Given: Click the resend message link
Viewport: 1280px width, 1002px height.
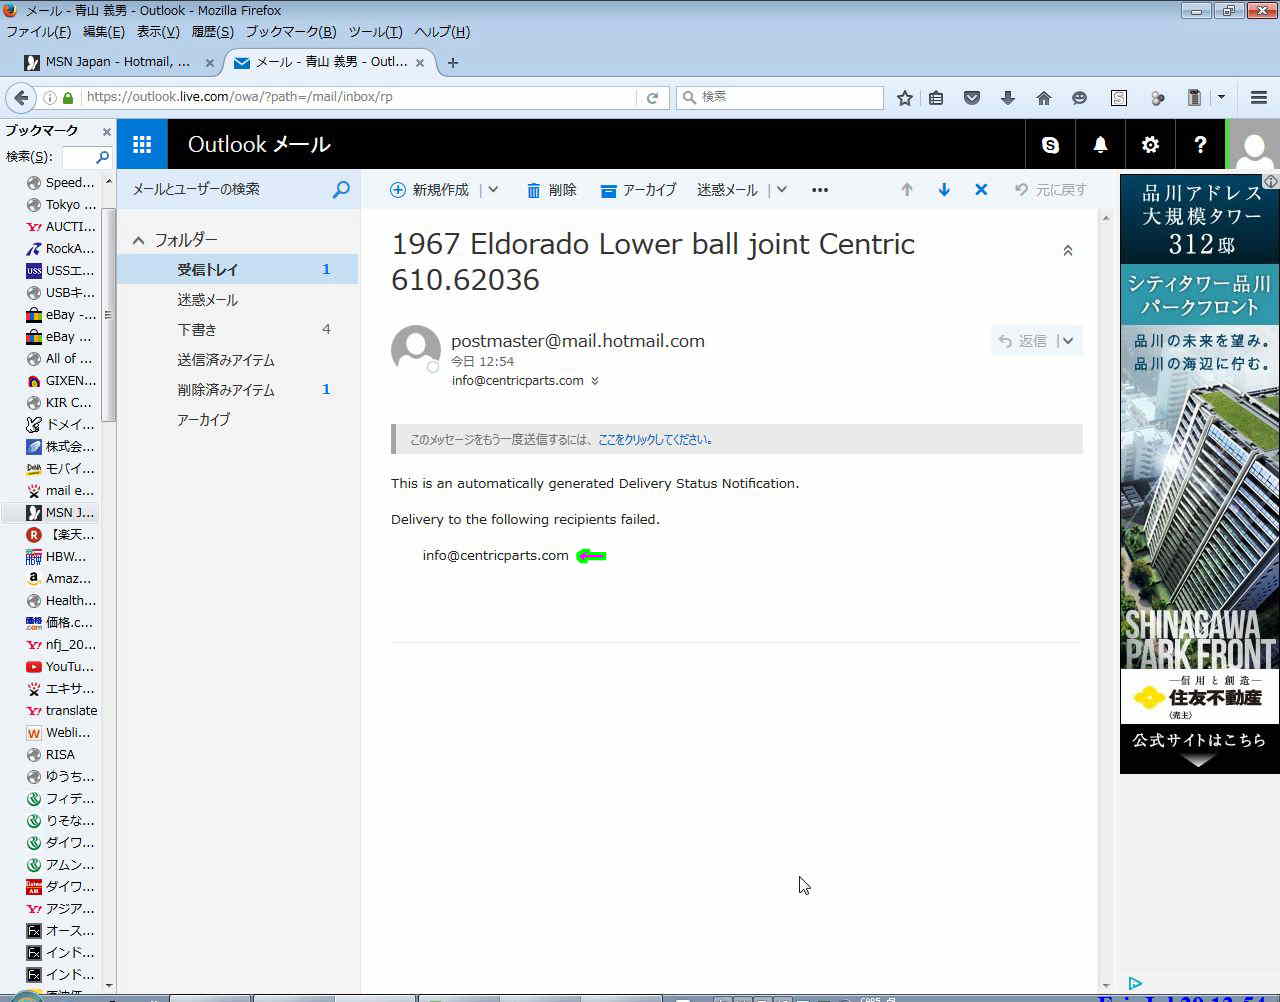Looking at the screenshot, I should [654, 440].
